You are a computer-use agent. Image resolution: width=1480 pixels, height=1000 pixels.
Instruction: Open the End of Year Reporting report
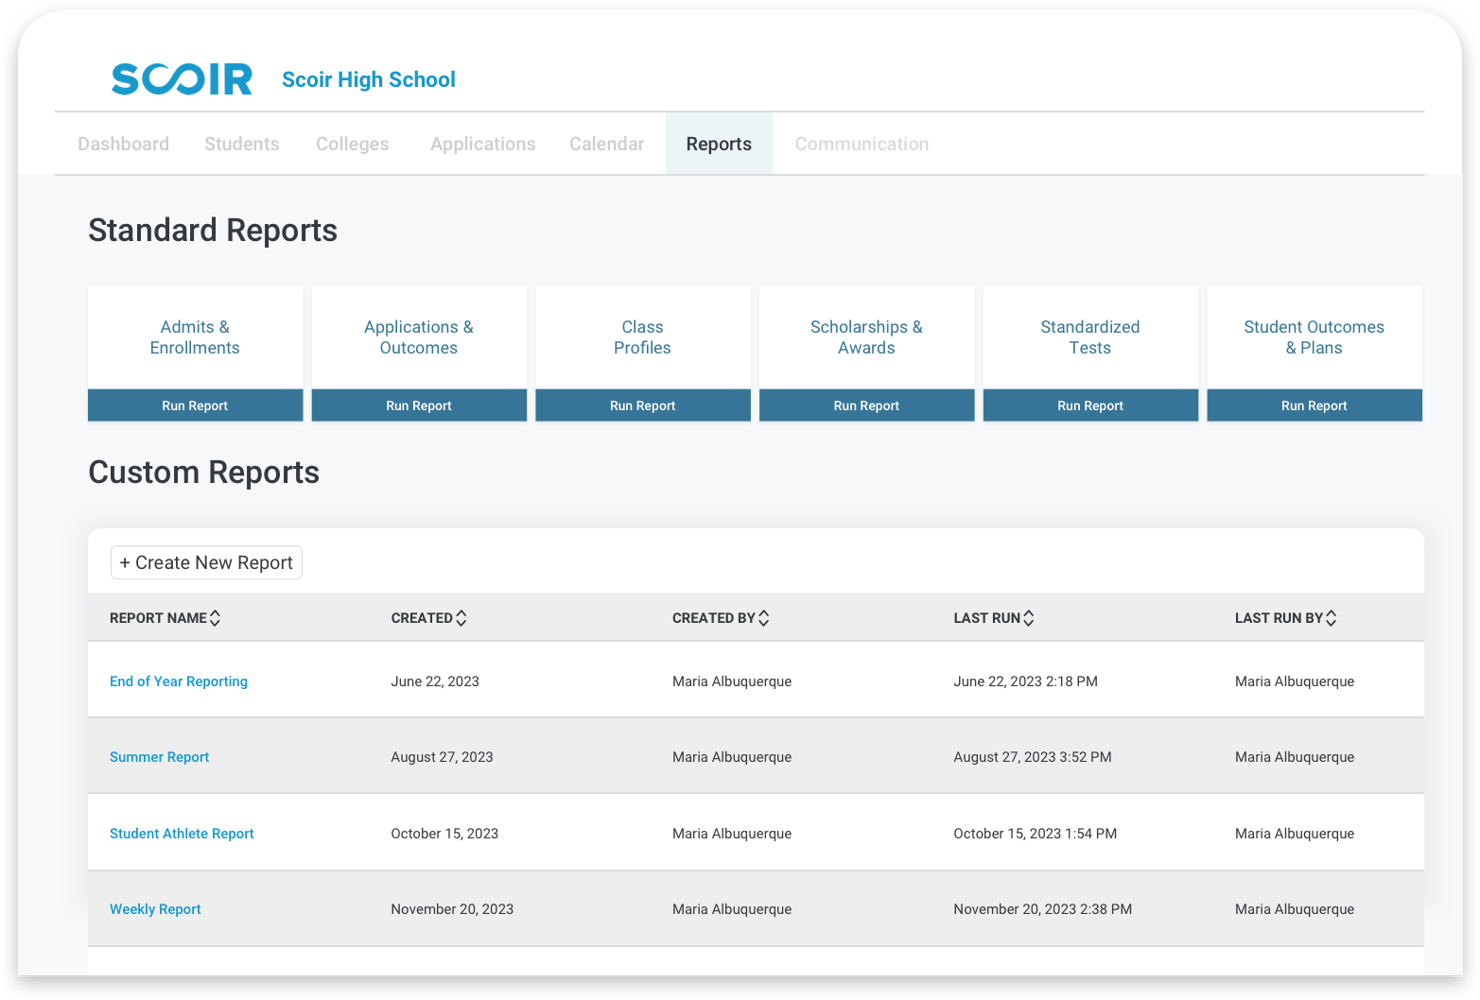point(178,681)
